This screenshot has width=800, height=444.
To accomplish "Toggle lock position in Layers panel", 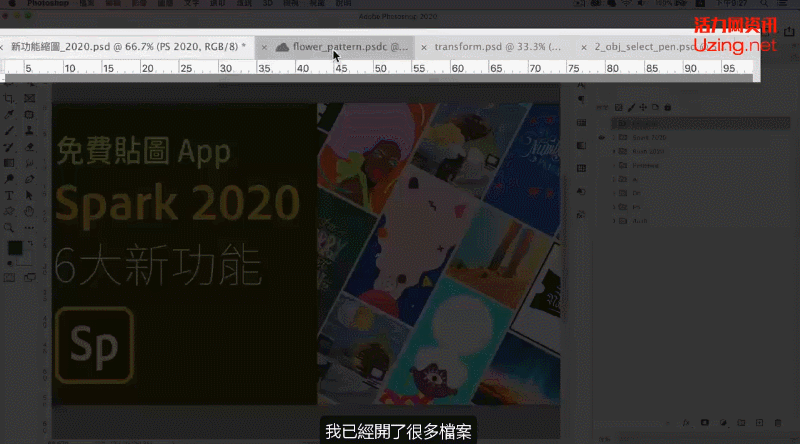I will [x=643, y=108].
